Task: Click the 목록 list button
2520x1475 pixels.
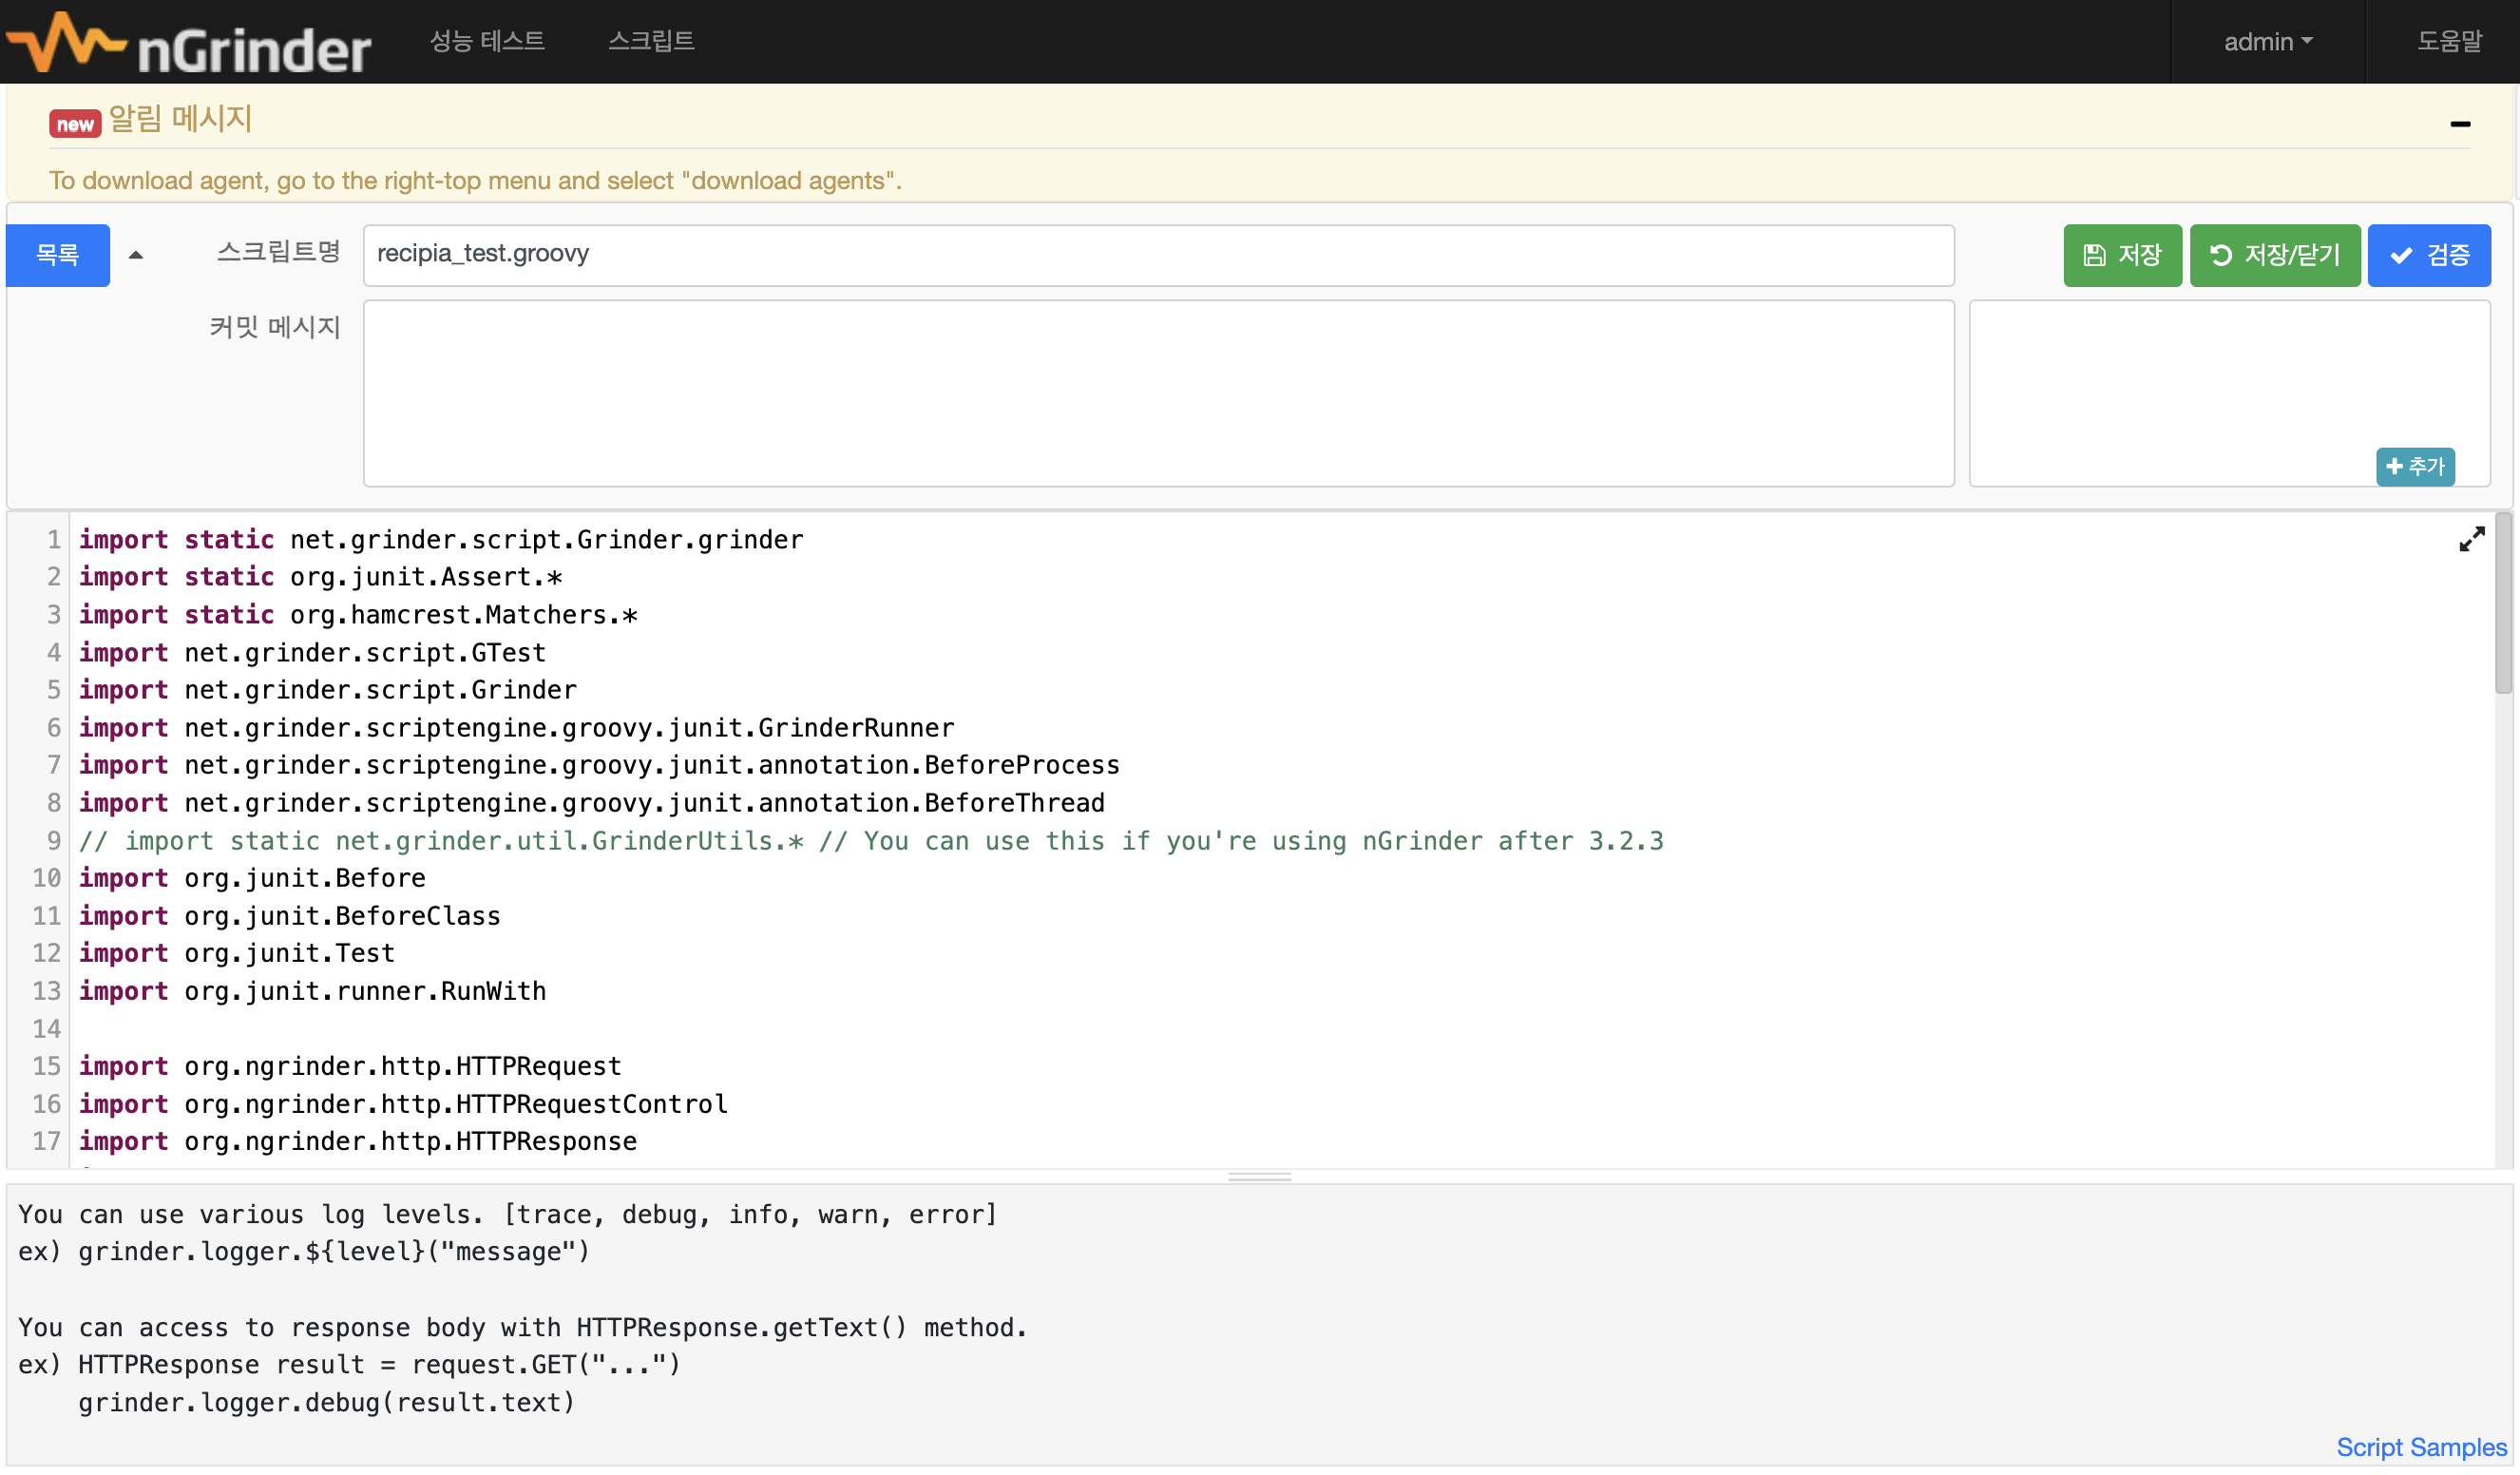Action: coord(58,255)
